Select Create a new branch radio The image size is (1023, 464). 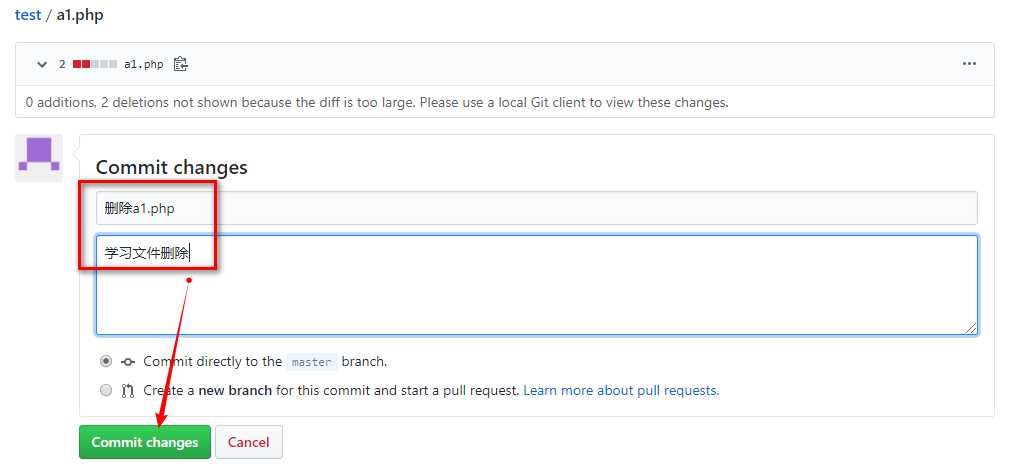click(x=106, y=391)
